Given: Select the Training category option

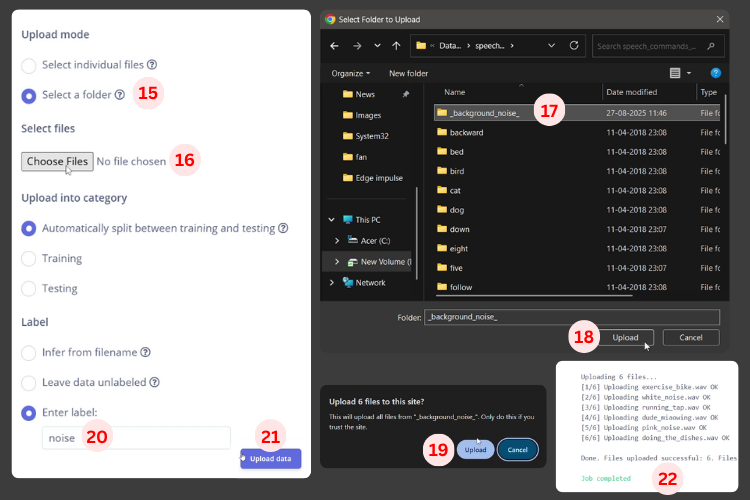Looking at the screenshot, I should 29,258.
